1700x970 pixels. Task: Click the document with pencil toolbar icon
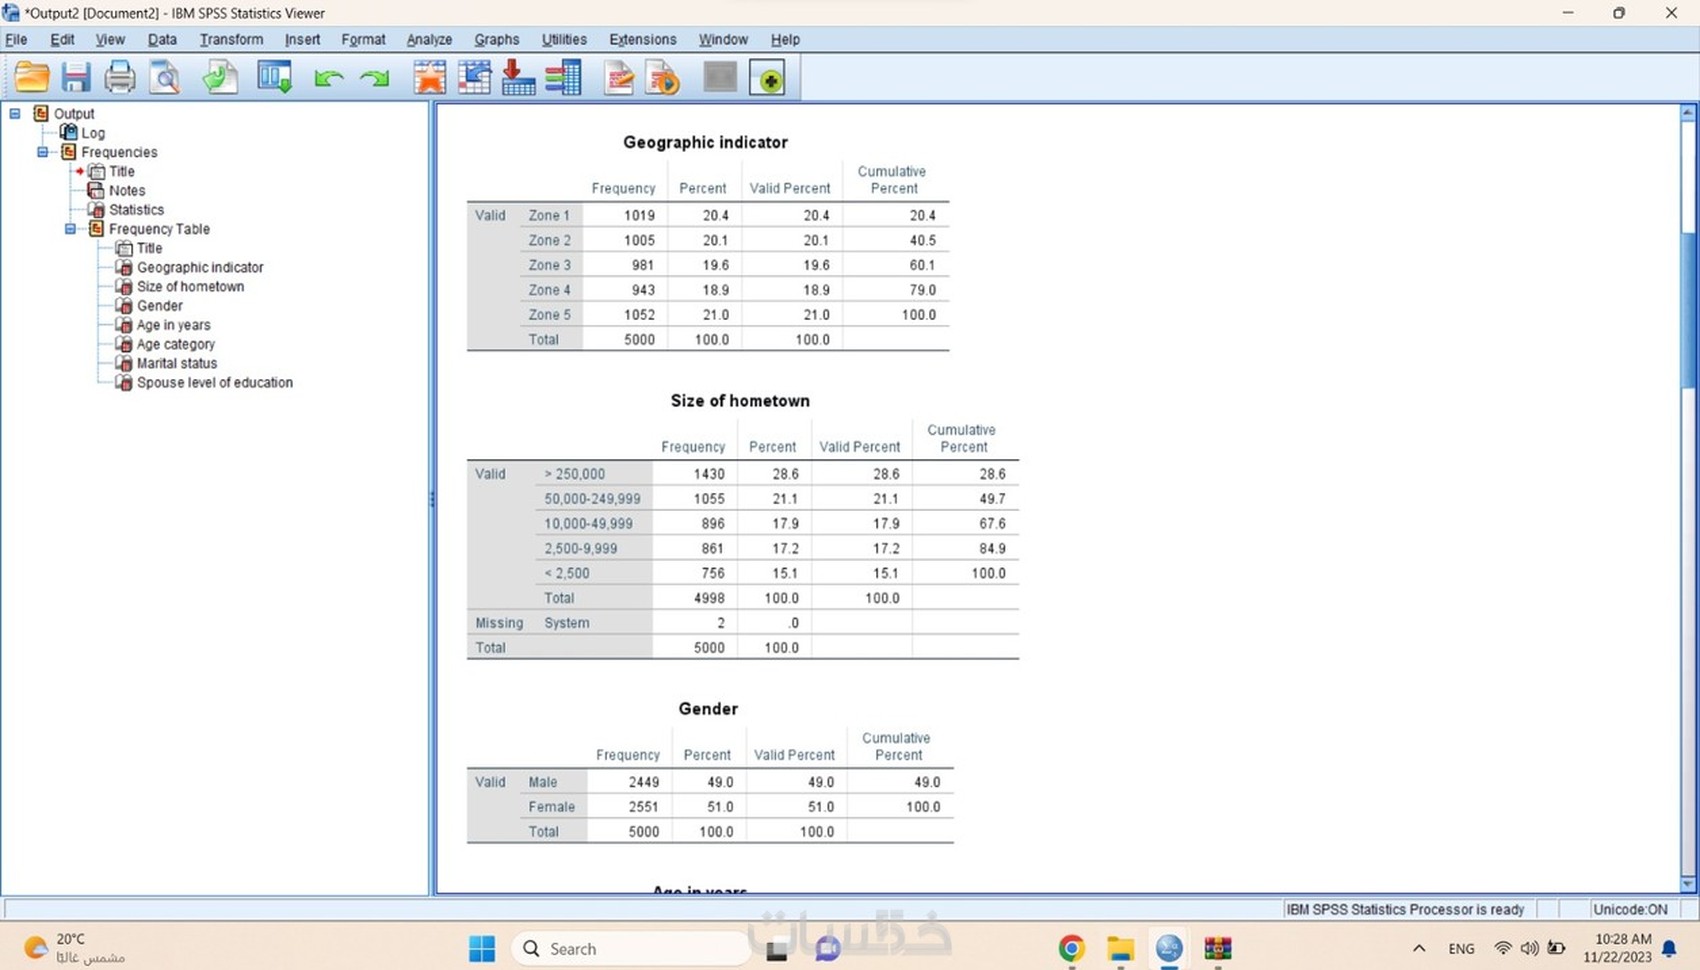[619, 77]
